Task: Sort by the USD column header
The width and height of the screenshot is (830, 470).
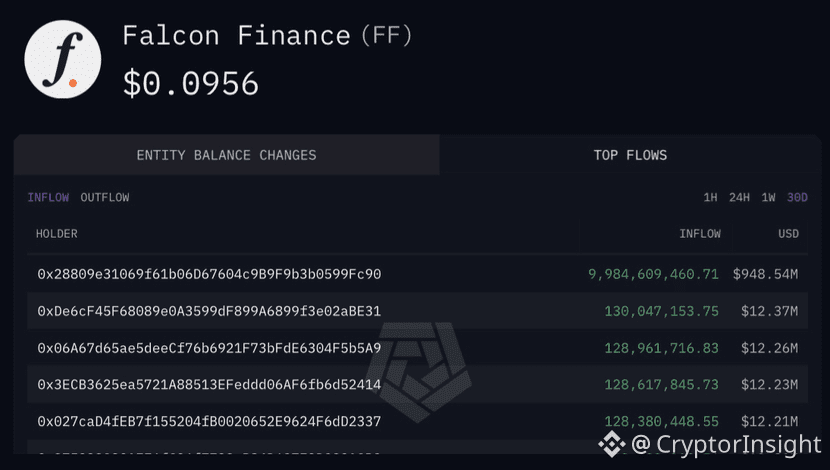Action: pyautogui.click(x=789, y=234)
